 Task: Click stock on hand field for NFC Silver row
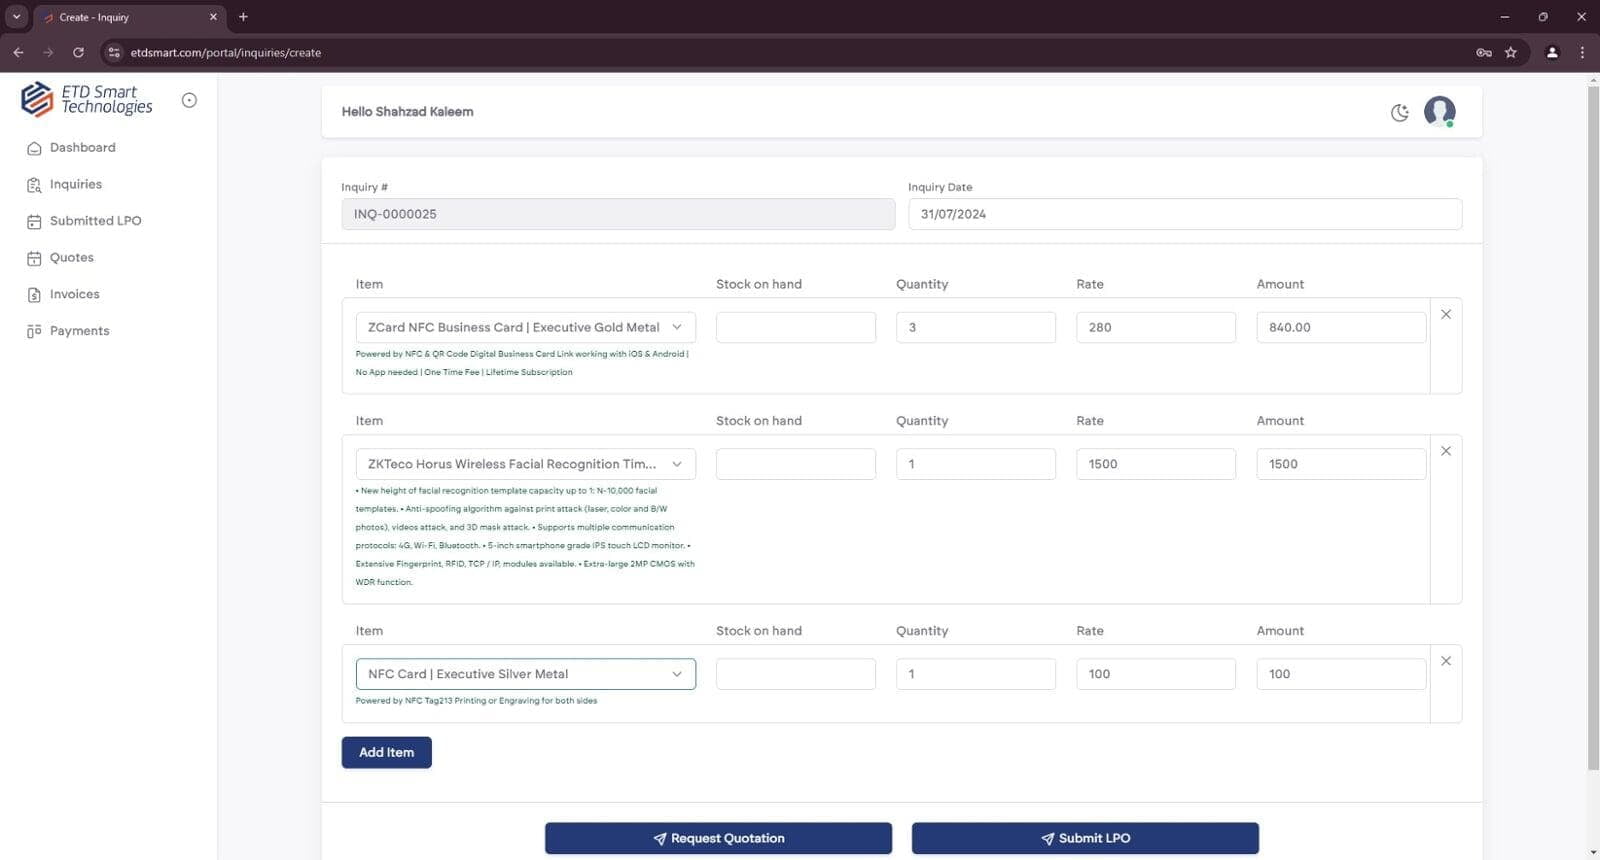(796, 674)
